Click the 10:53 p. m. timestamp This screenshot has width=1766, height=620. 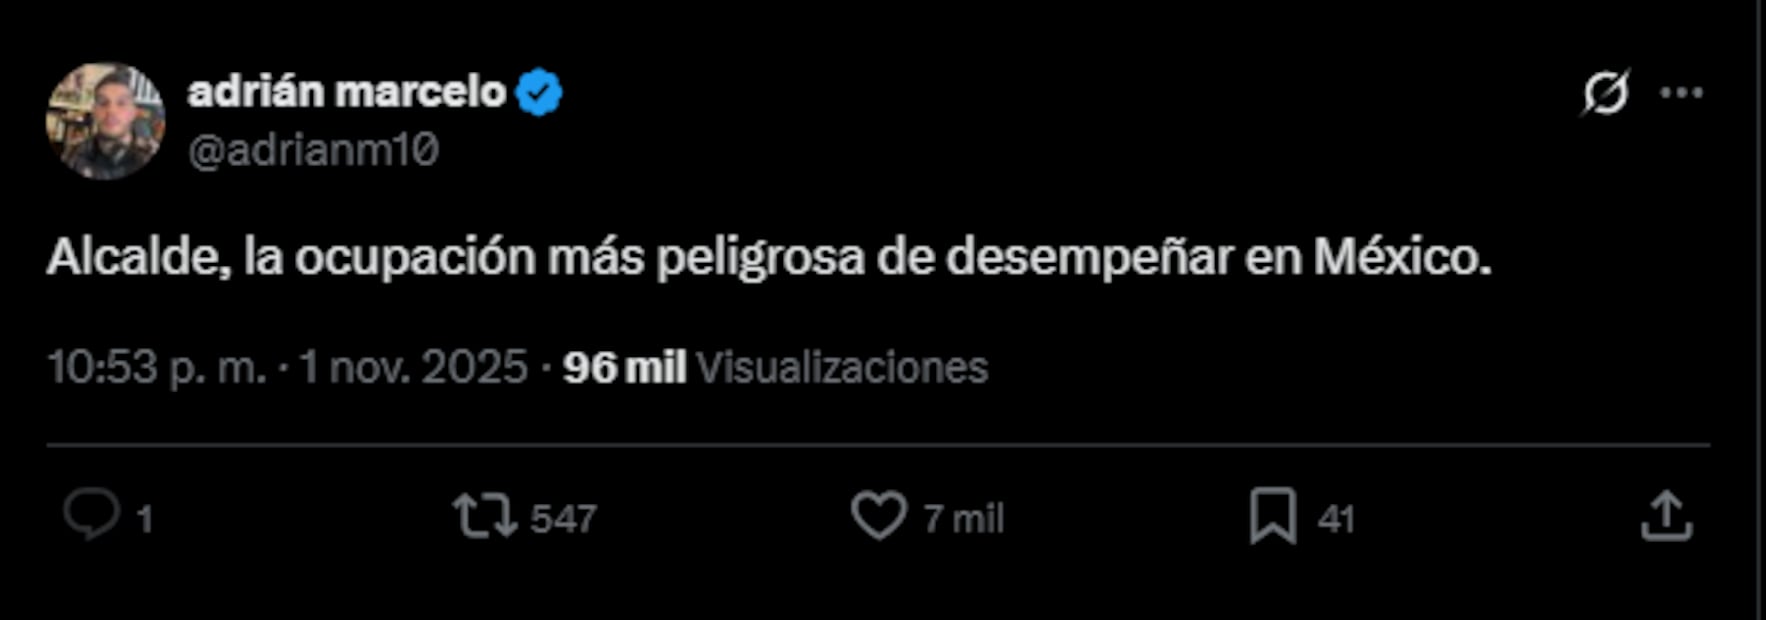pyautogui.click(x=157, y=367)
